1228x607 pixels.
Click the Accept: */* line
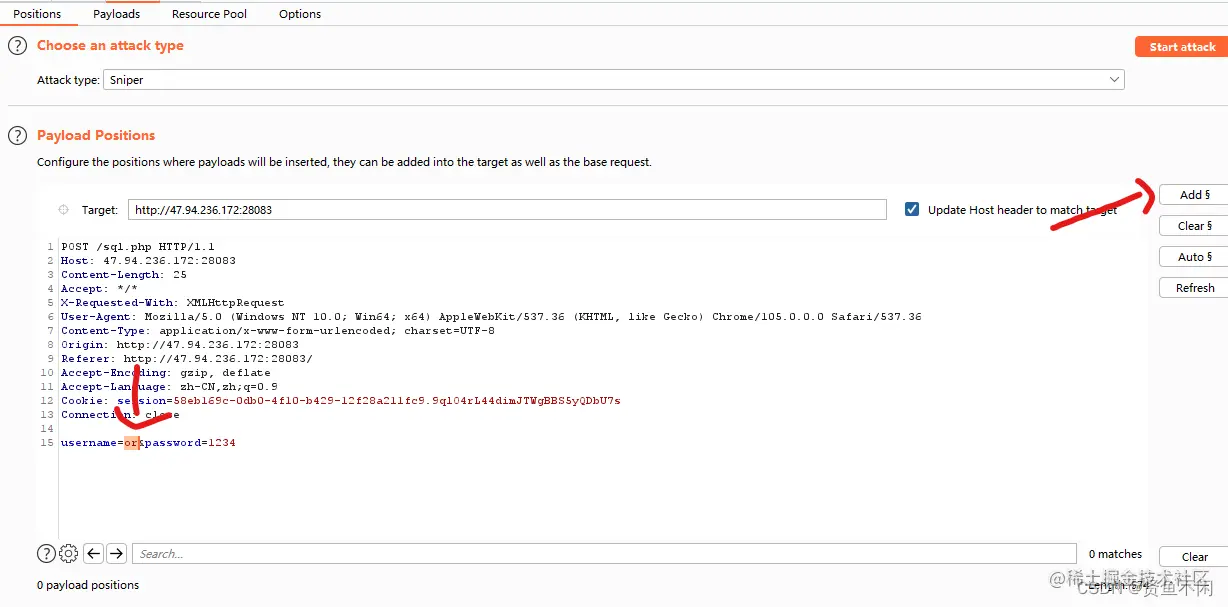pyautogui.click(x=99, y=289)
